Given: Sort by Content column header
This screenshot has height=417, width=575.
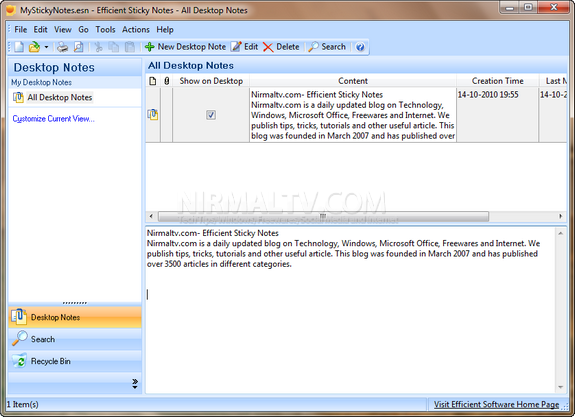Looking at the screenshot, I should (353, 81).
